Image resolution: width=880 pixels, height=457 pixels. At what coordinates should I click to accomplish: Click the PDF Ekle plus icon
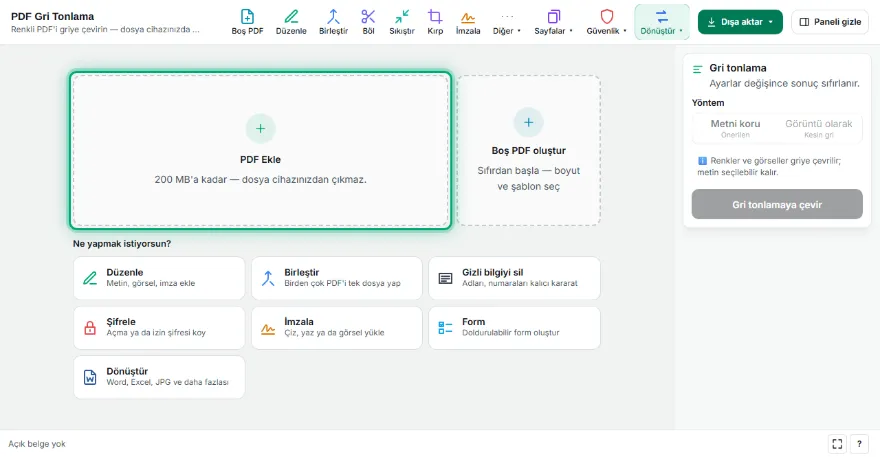pyautogui.click(x=260, y=129)
